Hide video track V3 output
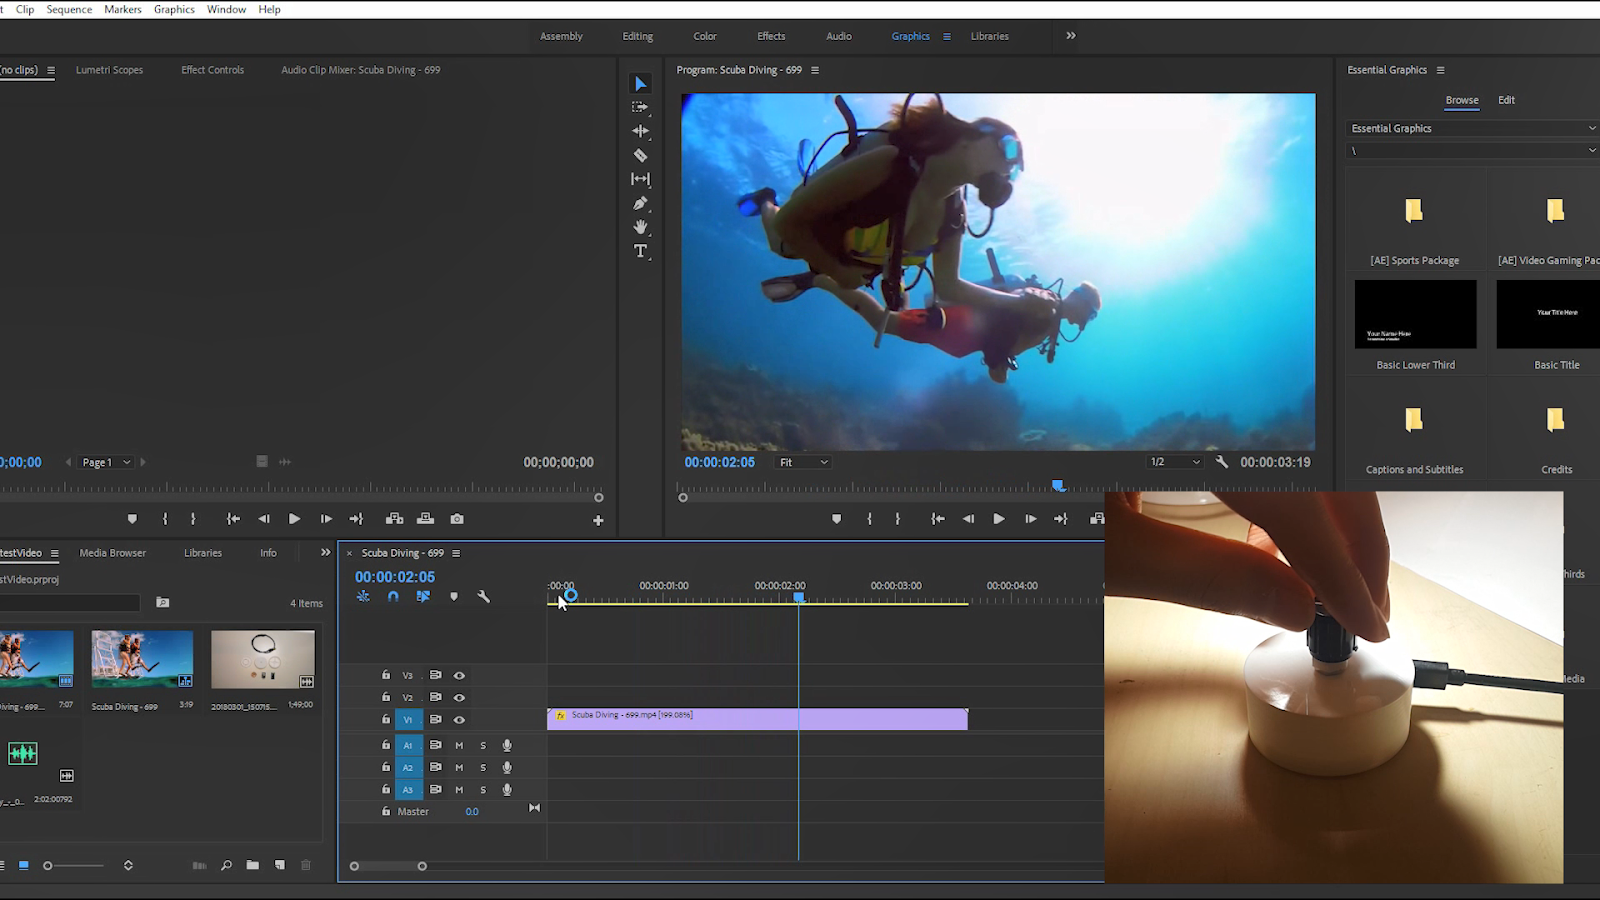The image size is (1600, 900). [x=459, y=676]
